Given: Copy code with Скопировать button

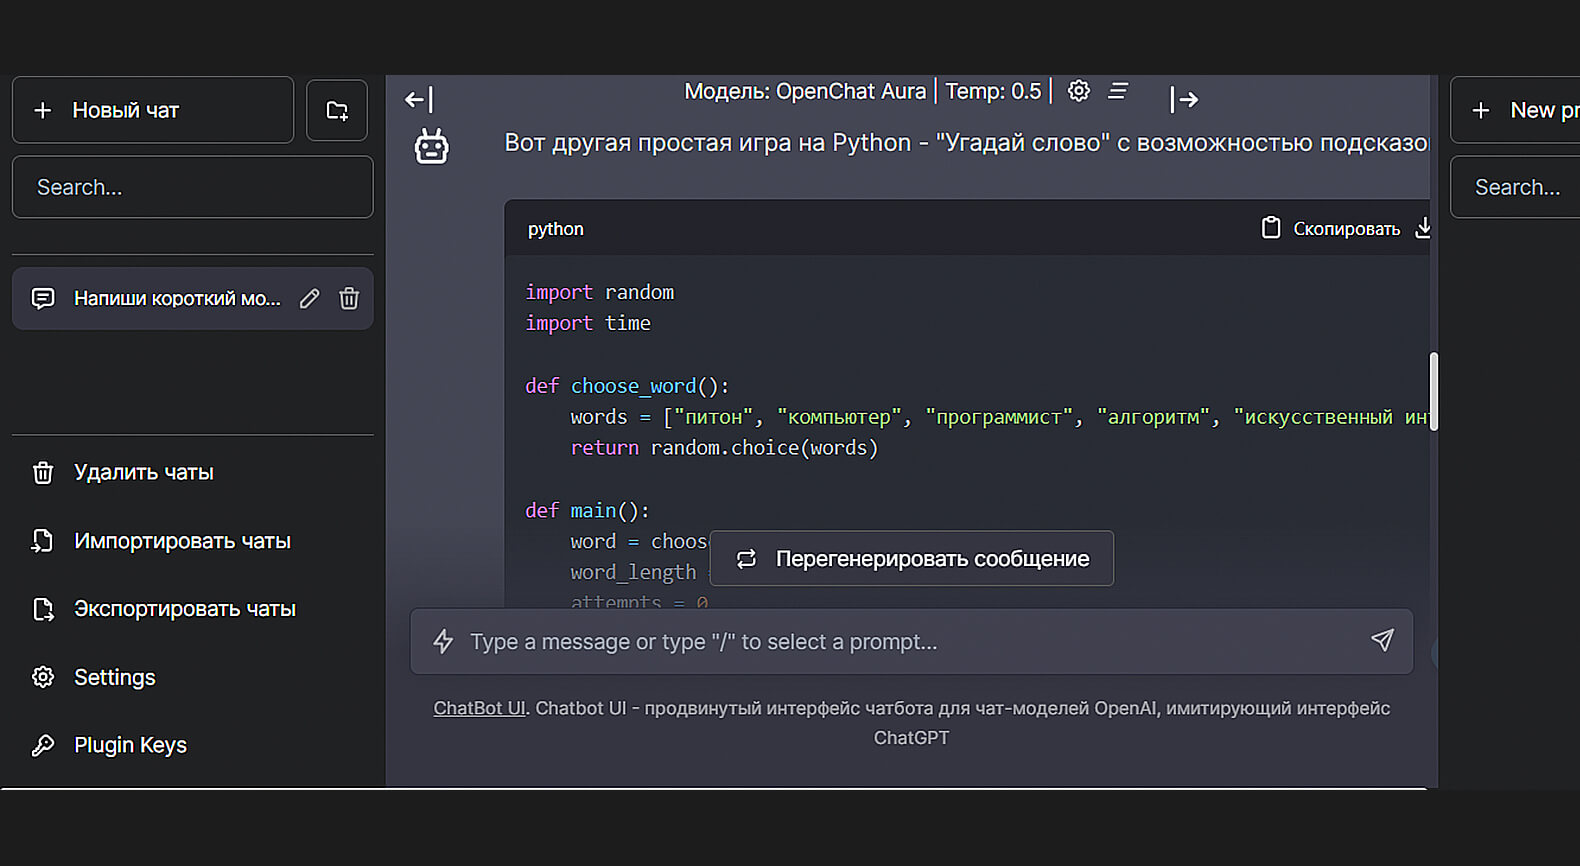Looking at the screenshot, I should tap(1331, 229).
